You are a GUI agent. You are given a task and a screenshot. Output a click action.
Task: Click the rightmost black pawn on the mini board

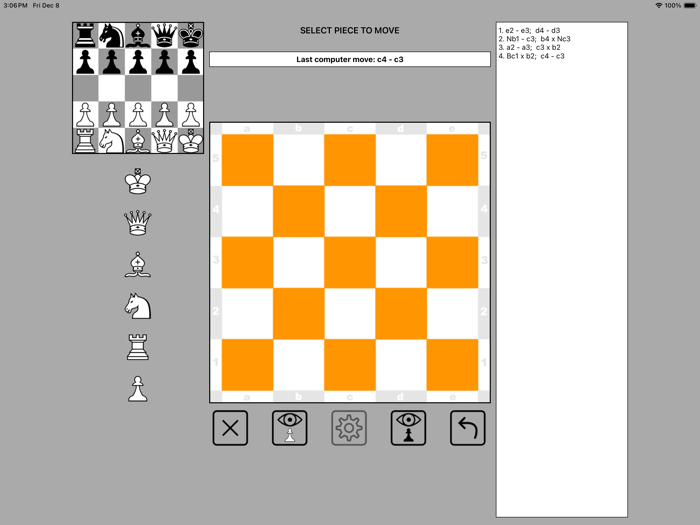pyautogui.click(x=191, y=62)
